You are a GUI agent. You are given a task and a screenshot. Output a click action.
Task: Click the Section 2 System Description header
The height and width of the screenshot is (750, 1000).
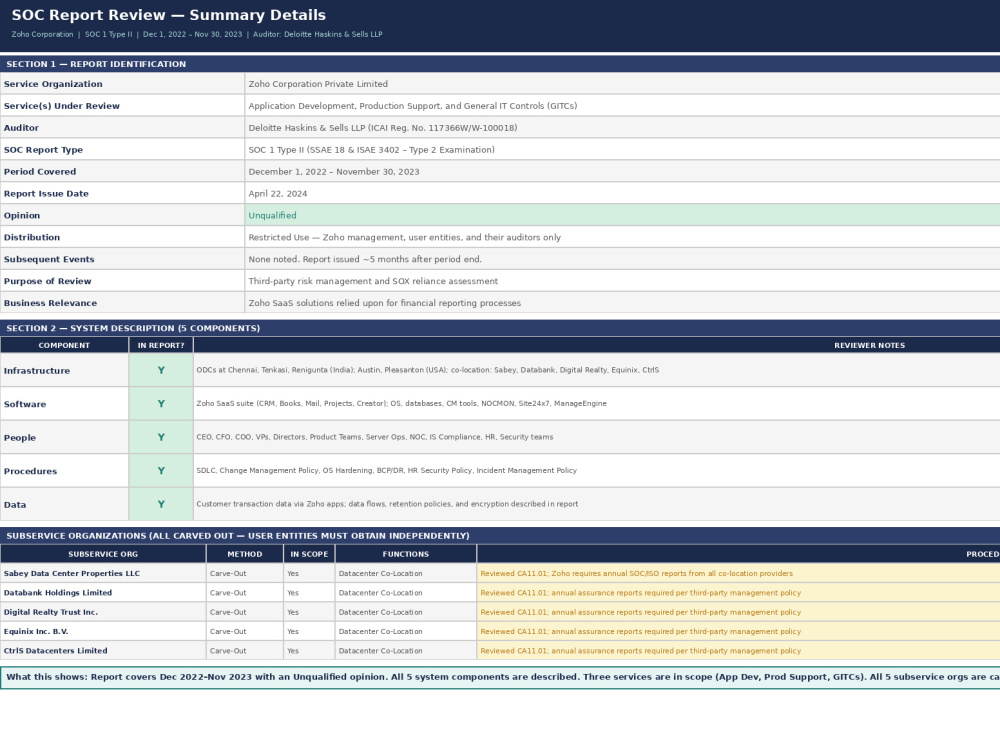(500, 328)
